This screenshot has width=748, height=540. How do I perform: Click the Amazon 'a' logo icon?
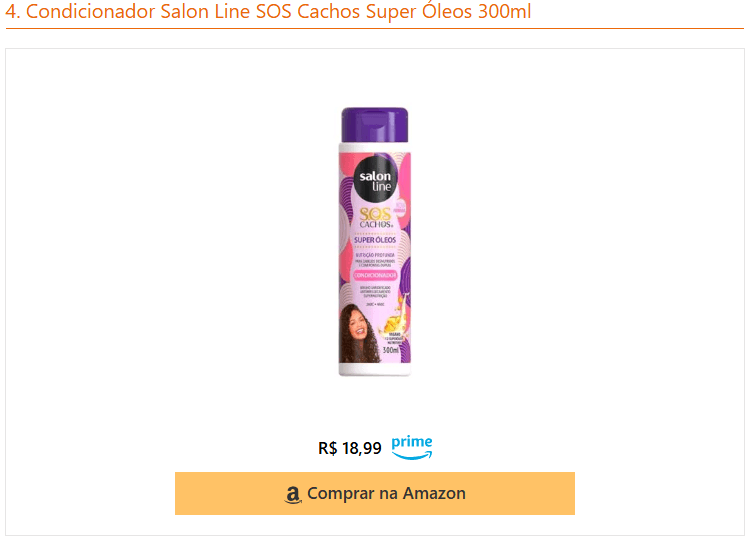click(293, 495)
